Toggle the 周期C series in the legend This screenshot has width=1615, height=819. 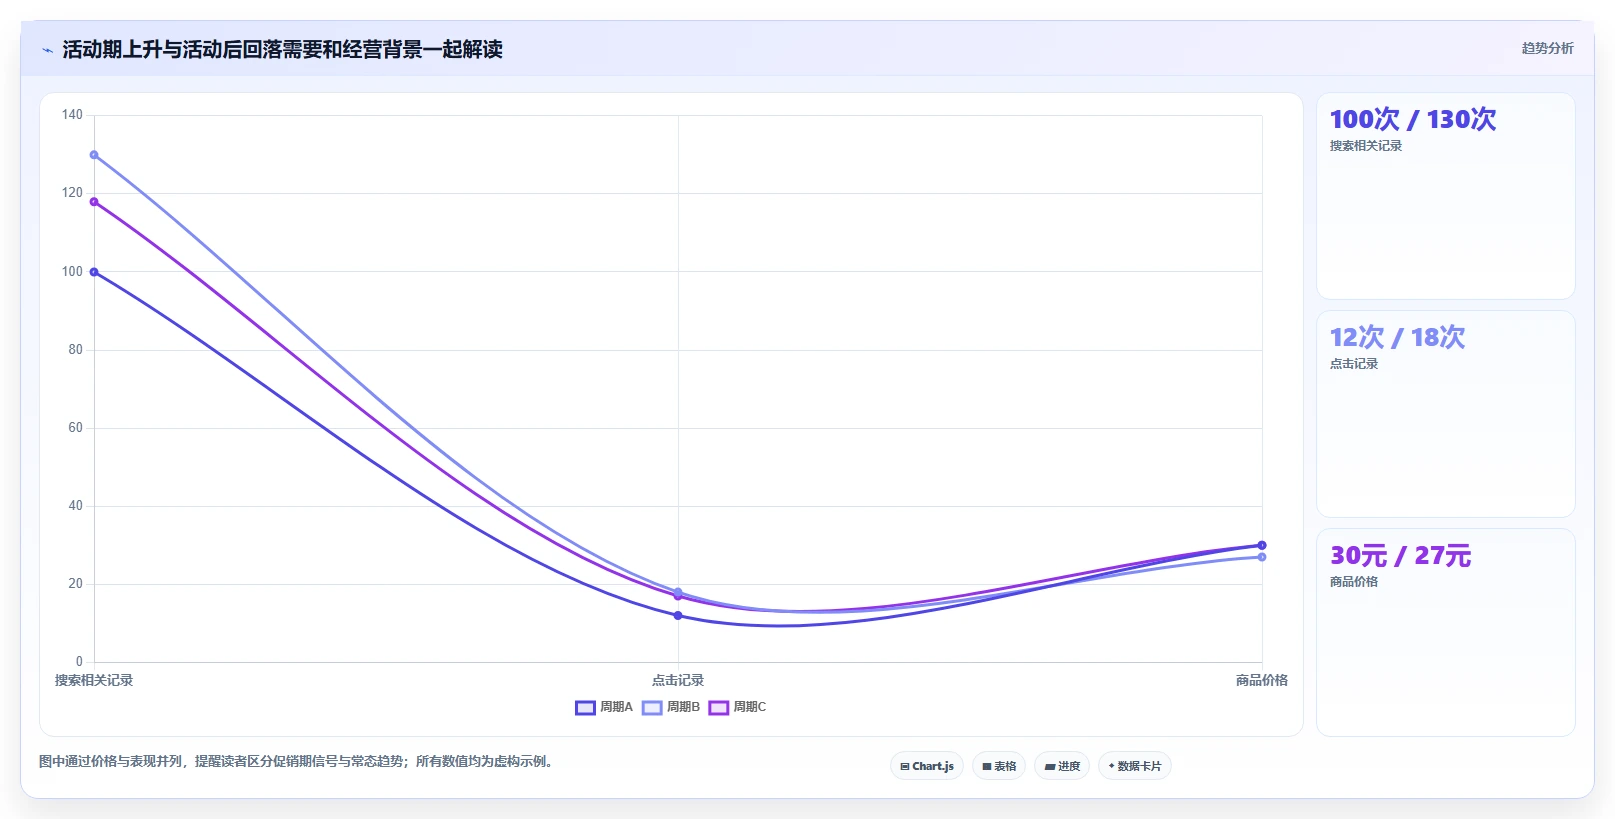click(x=737, y=707)
